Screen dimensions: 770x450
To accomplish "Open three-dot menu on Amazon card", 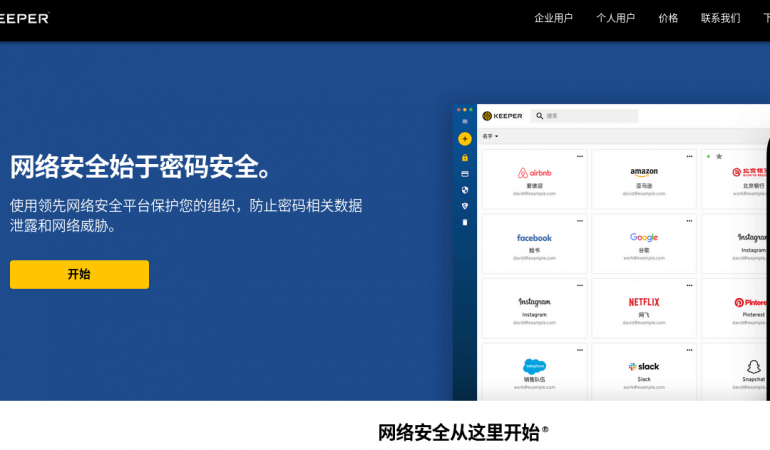I will 689,157.
